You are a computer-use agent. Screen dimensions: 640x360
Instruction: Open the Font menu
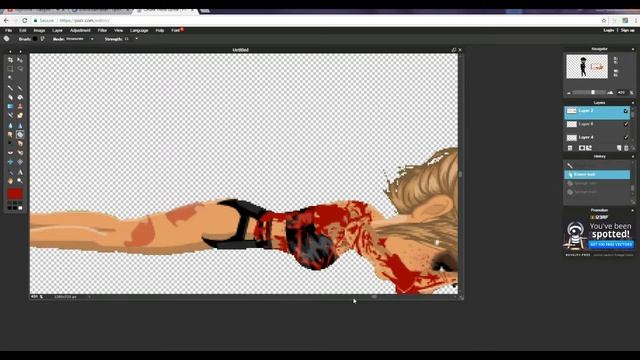pyautogui.click(x=176, y=31)
